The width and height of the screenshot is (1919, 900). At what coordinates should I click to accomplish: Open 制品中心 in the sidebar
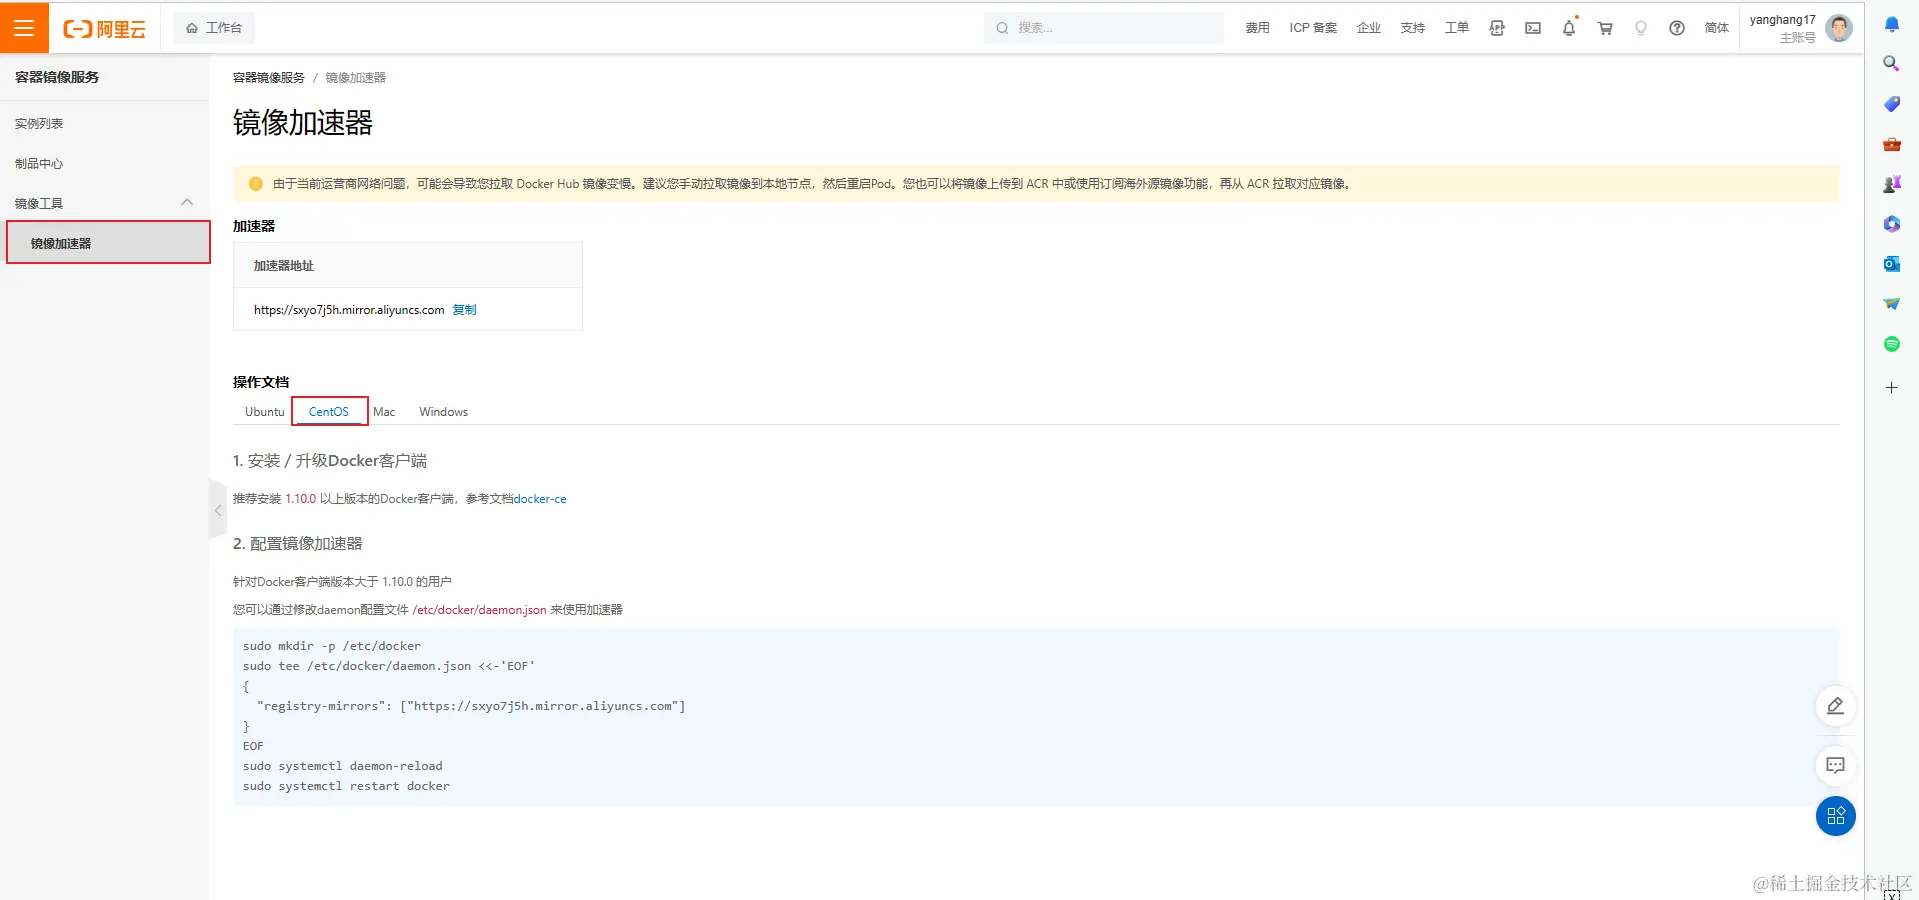(39, 164)
